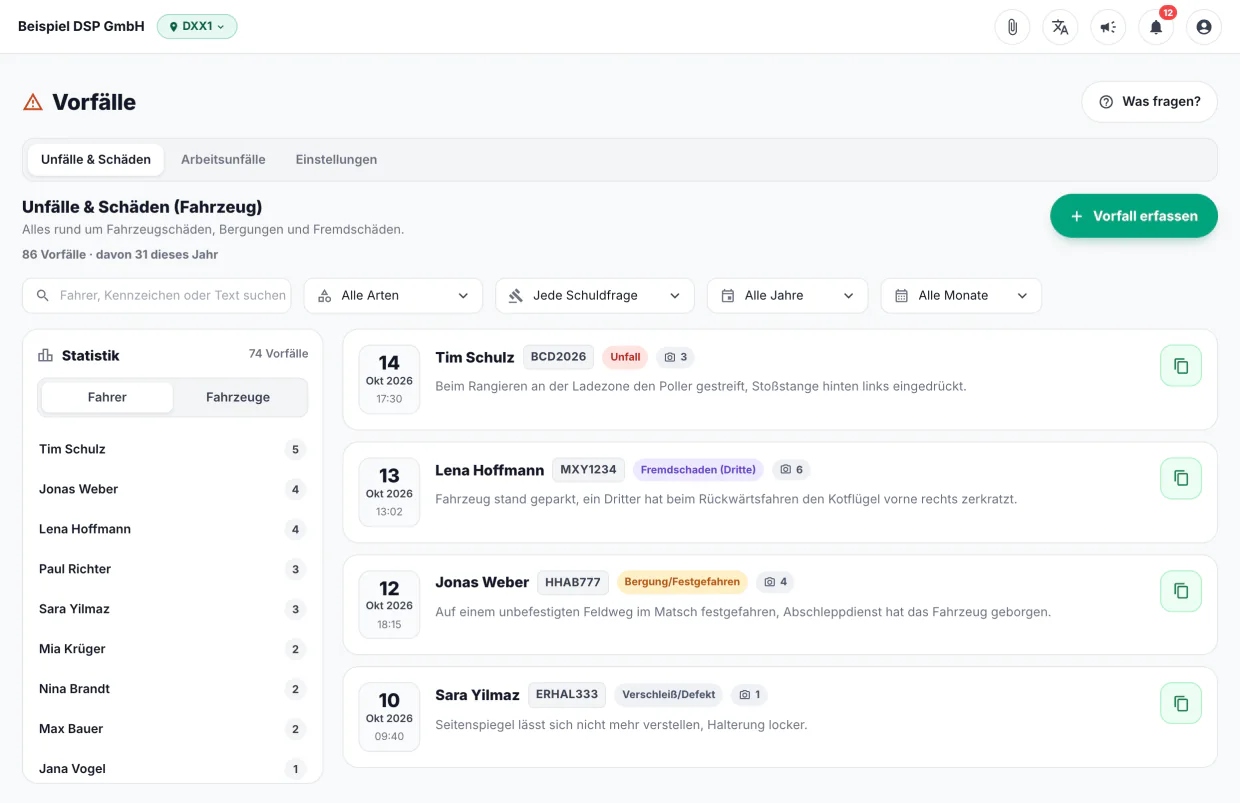Screen dimensions: 1240x803
Task: Click photo count badge on Jonas Weber's incident
Action: 775,582
